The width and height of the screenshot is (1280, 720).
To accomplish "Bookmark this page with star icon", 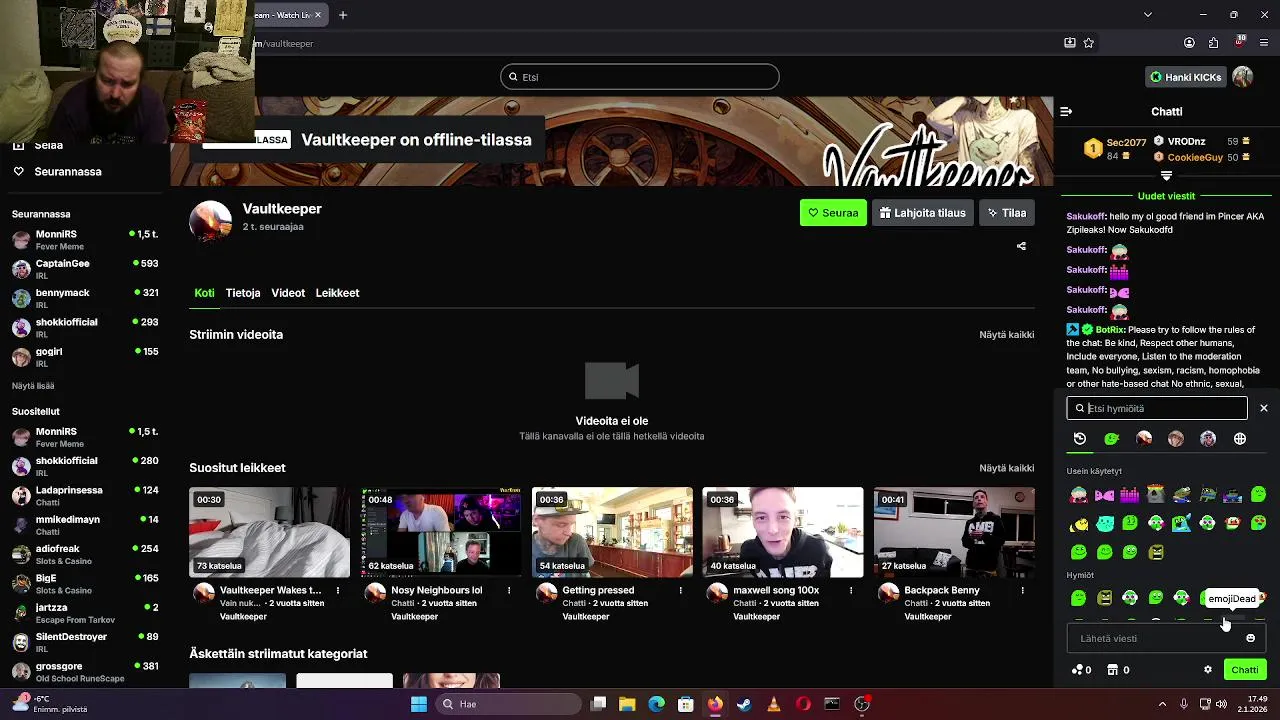I will click(x=1089, y=43).
